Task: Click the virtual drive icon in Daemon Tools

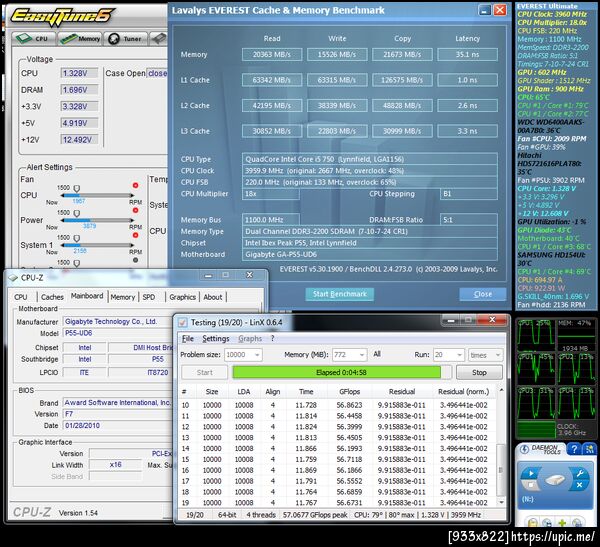Action: [555, 479]
